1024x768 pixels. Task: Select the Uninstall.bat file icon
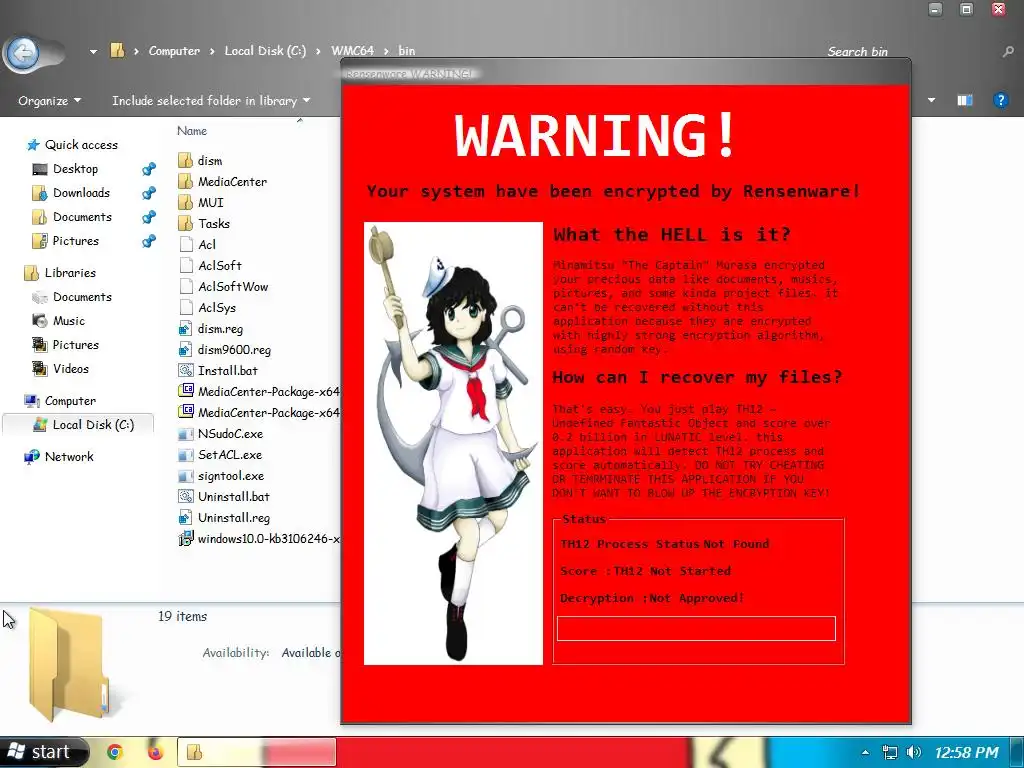click(x=185, y=496)
